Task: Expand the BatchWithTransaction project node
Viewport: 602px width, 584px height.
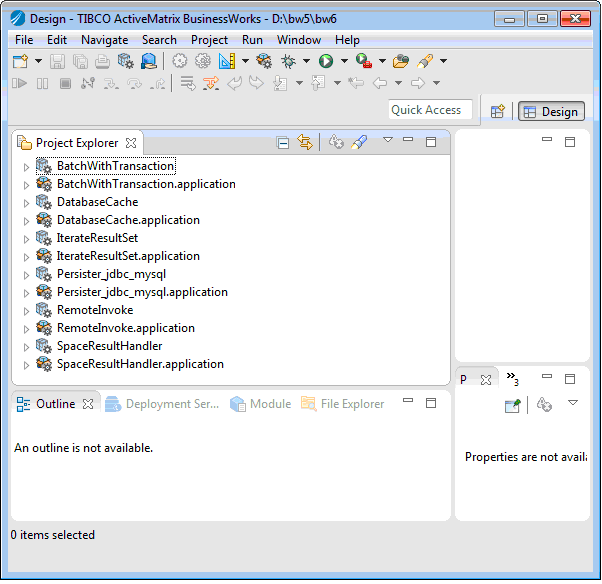Action: (26, 167)
